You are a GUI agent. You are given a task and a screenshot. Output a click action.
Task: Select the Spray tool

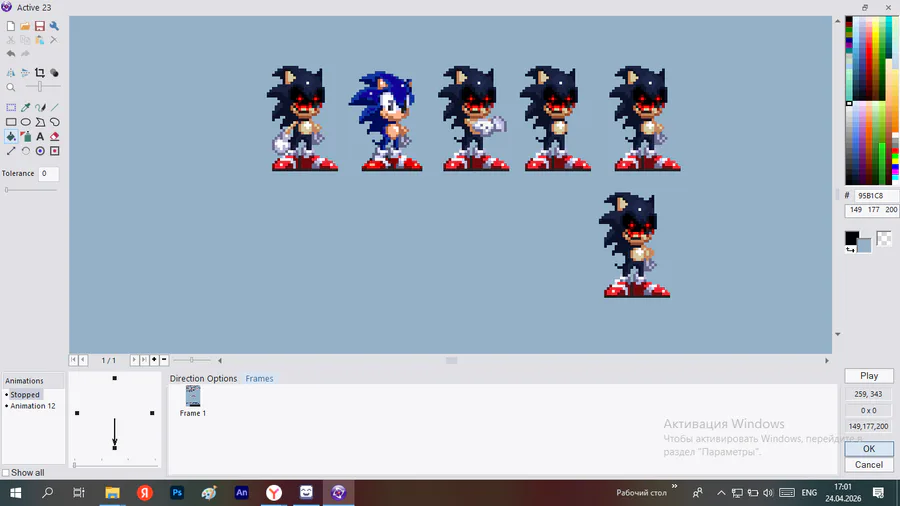point(25,137)
